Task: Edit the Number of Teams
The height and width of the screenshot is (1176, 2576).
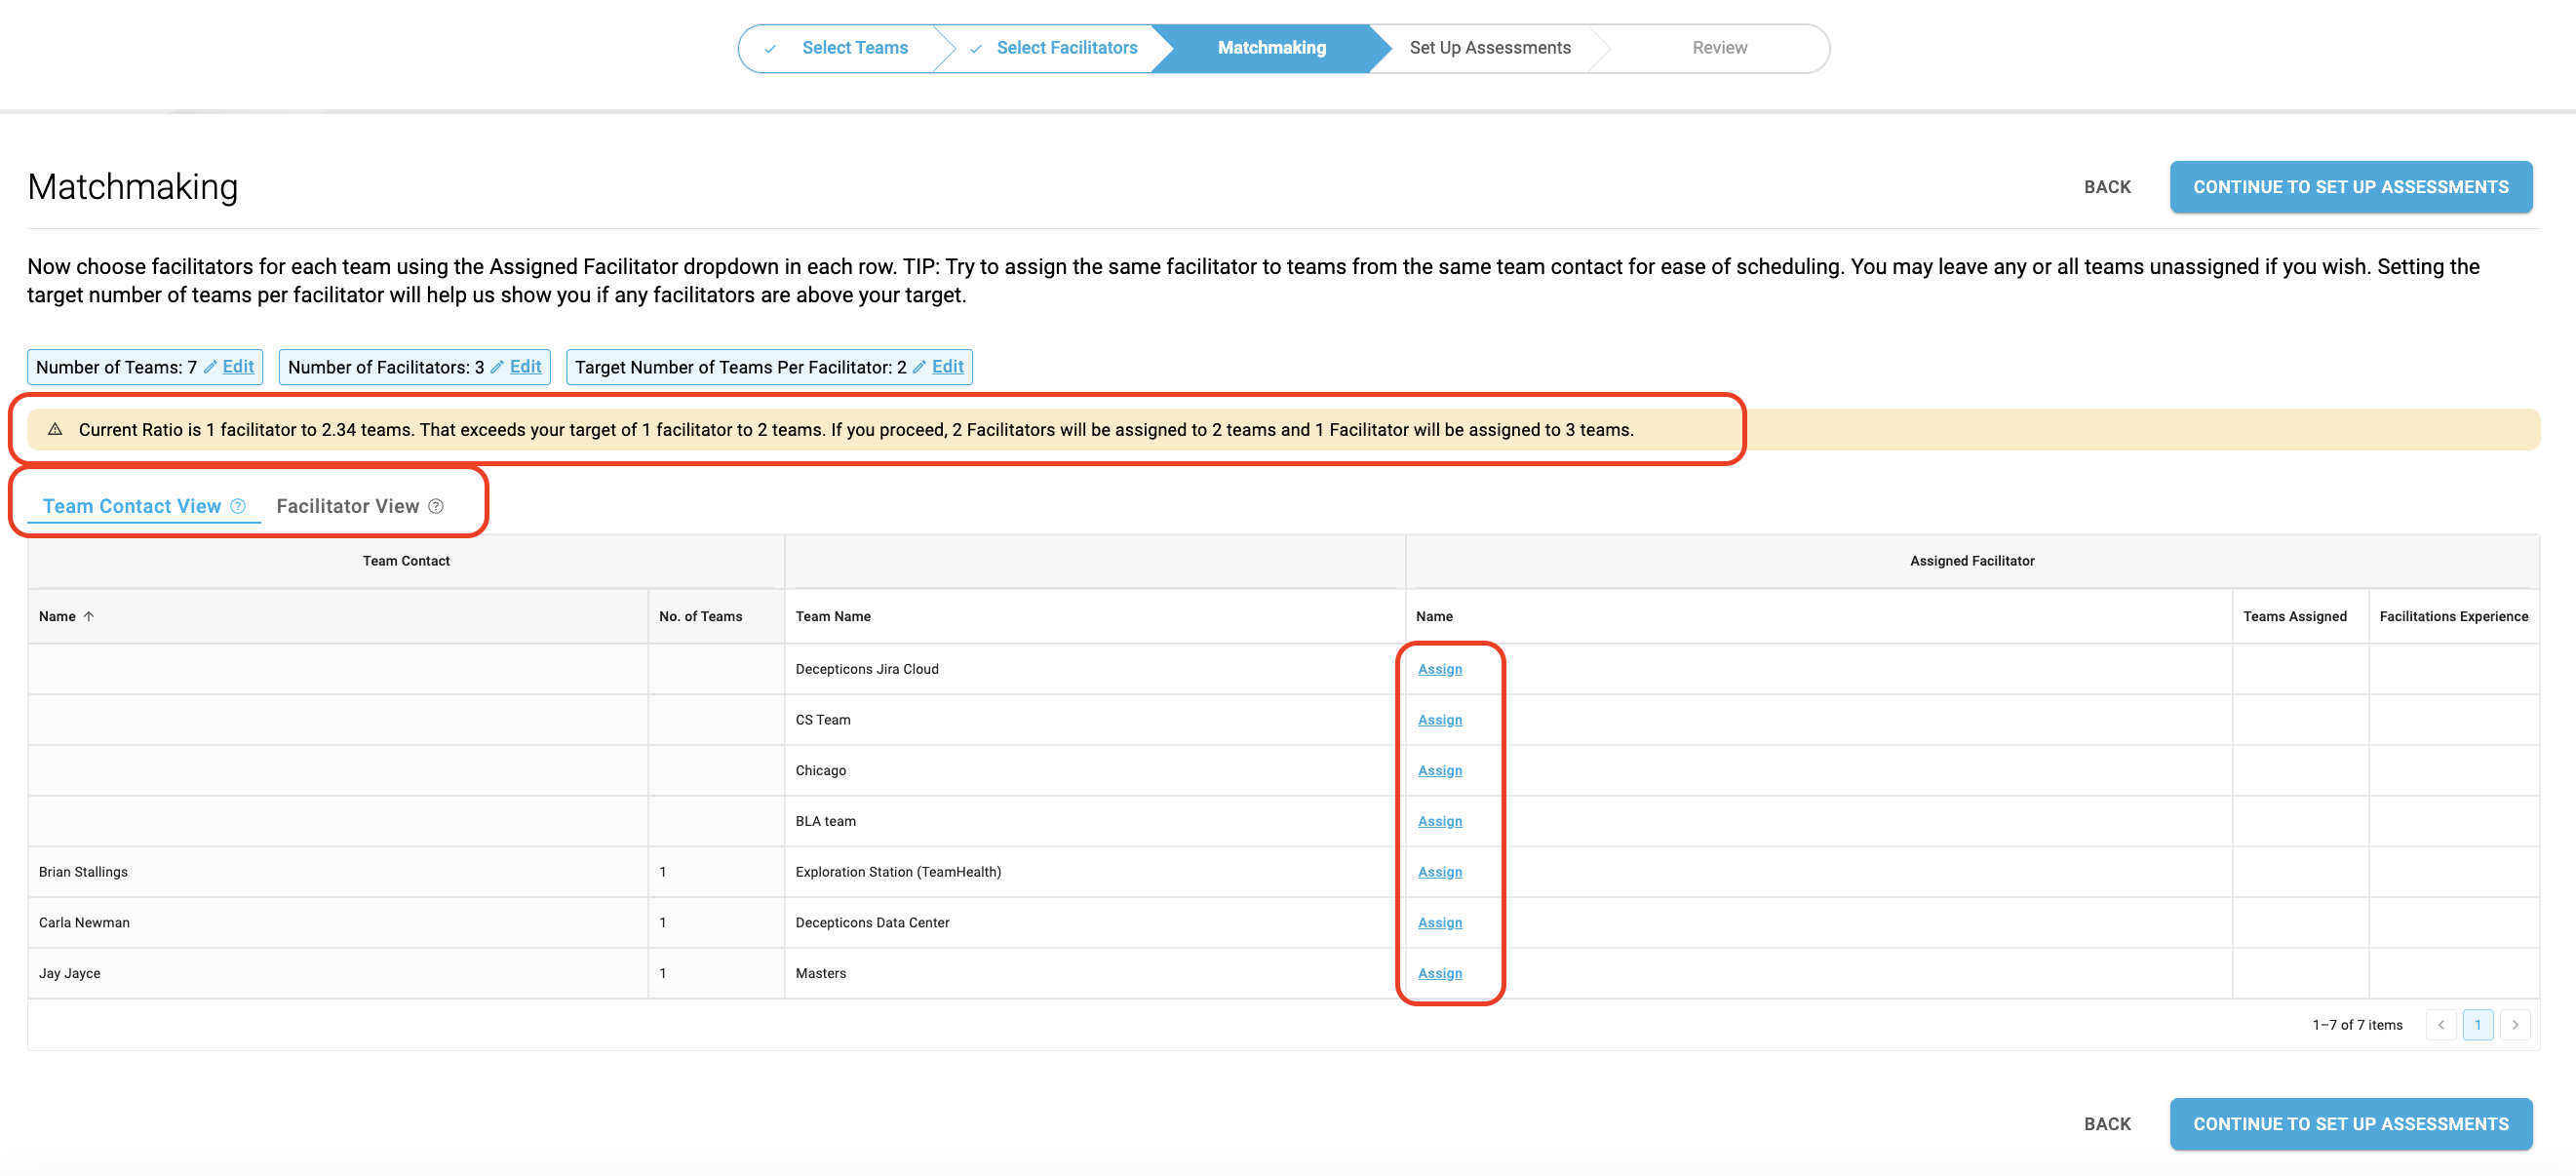Action: [x=238, y=367]
